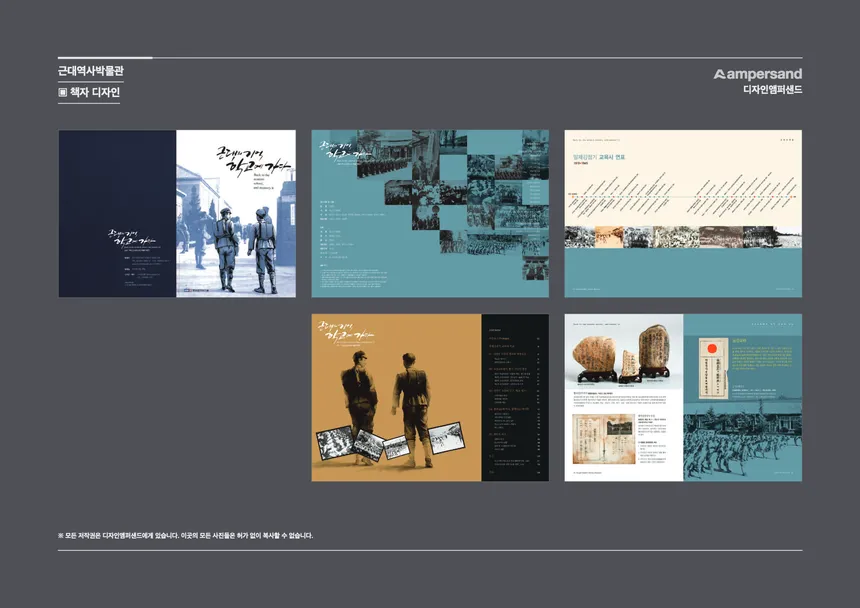This screenshot has height=608, width=860.
Task: Open the orange two-soldiers spread thumbnail
Action: click(x=430, y=397)
